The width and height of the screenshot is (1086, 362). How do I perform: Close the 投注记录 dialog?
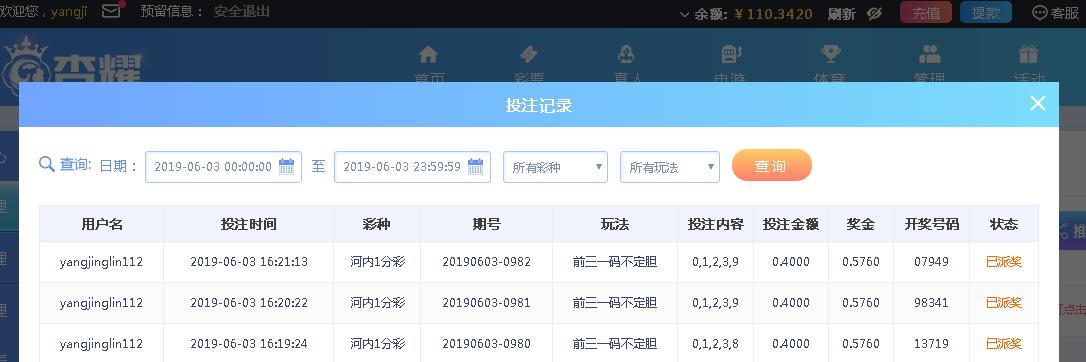(x=1038, y=104)
